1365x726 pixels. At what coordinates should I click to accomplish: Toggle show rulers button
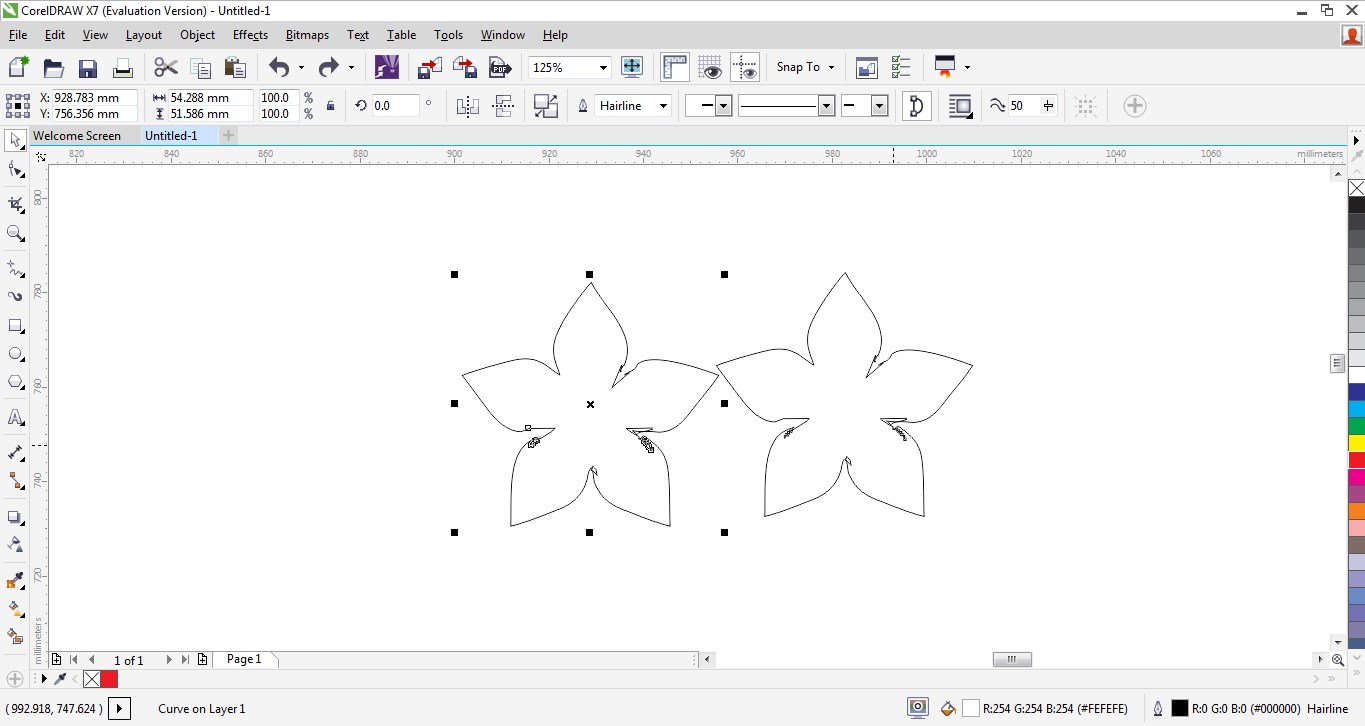coord(675,67)
